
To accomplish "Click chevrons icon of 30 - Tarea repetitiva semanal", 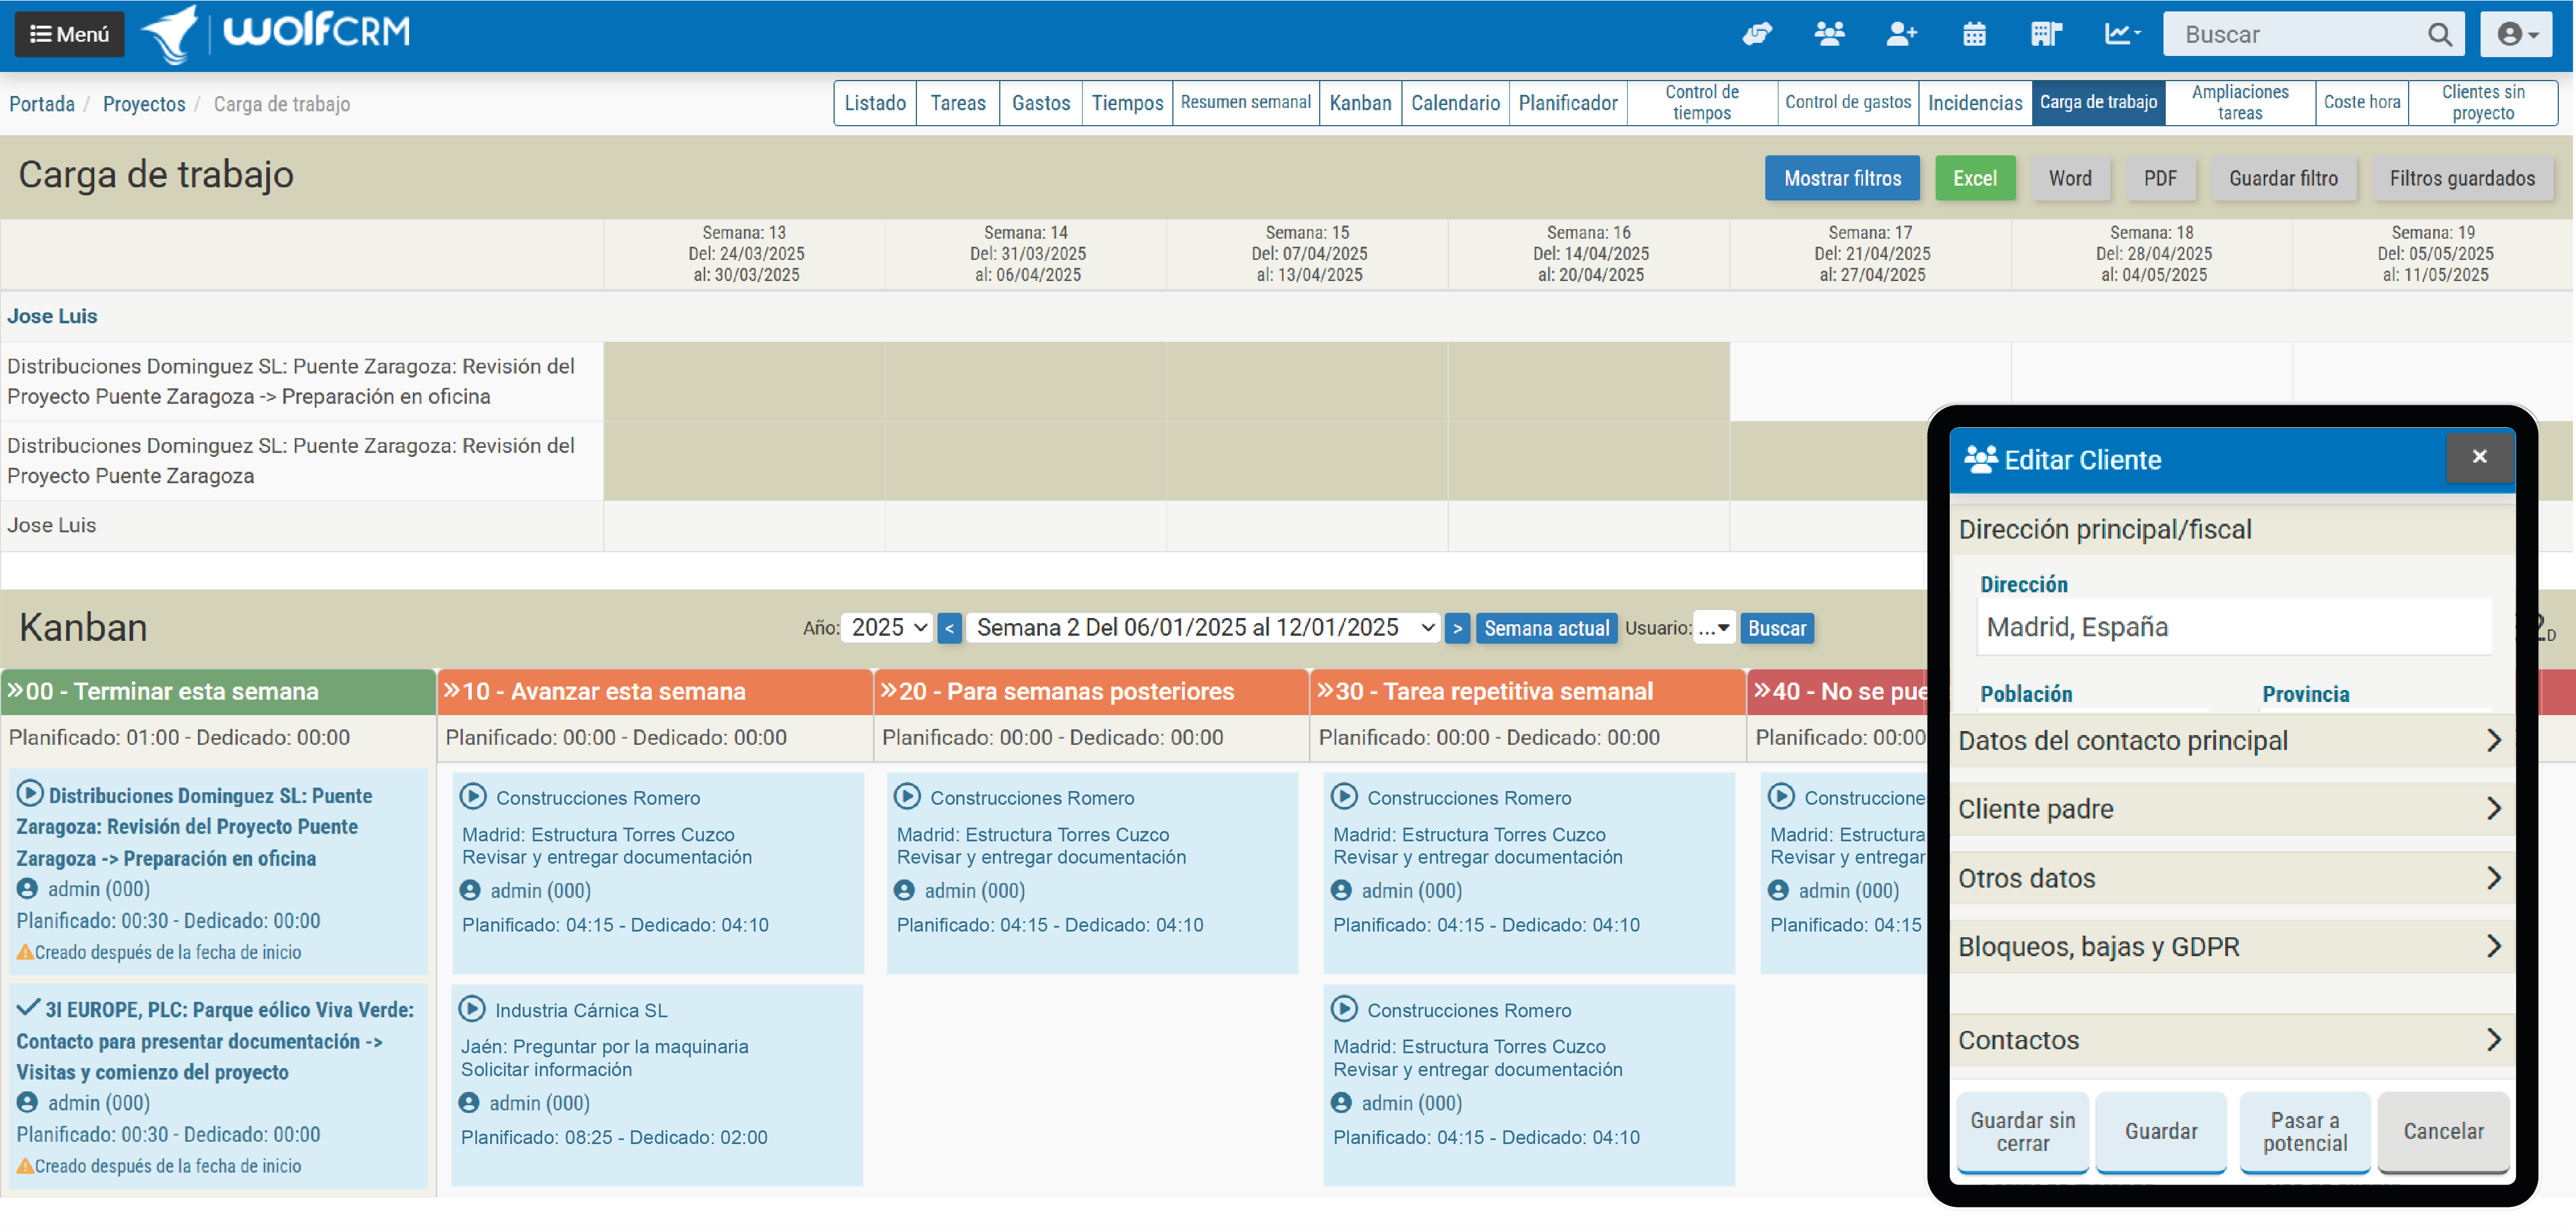I will 1325,691.
